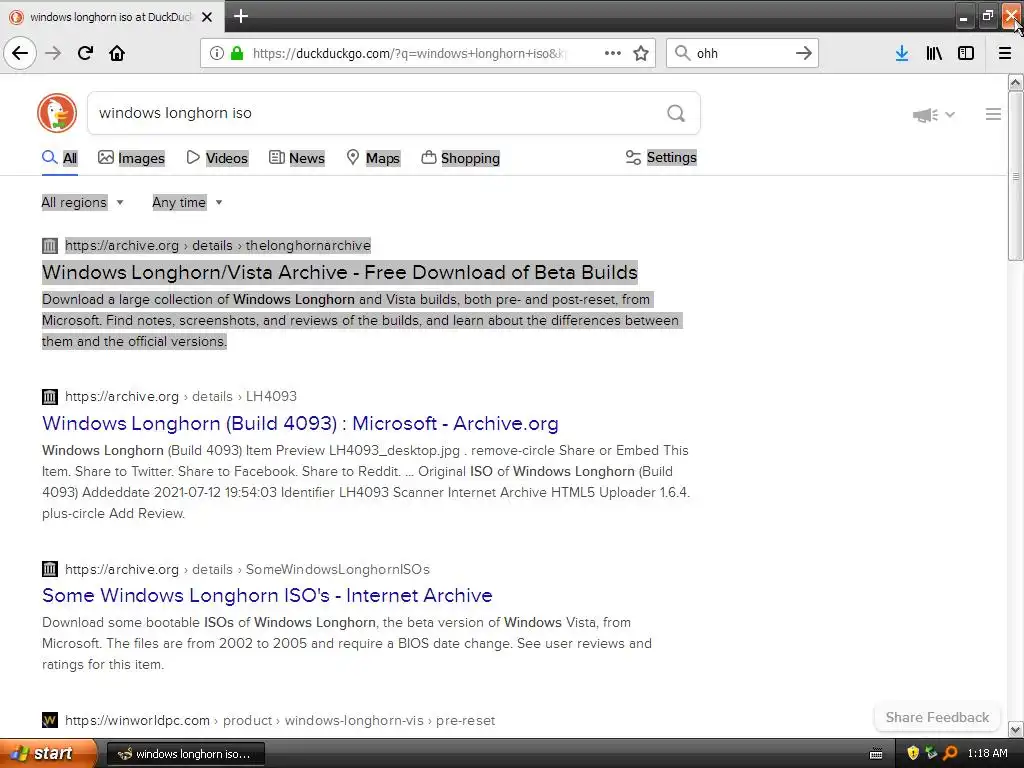Select the taskbar Firefox window button
The image size is (1024, 768).
185,754
